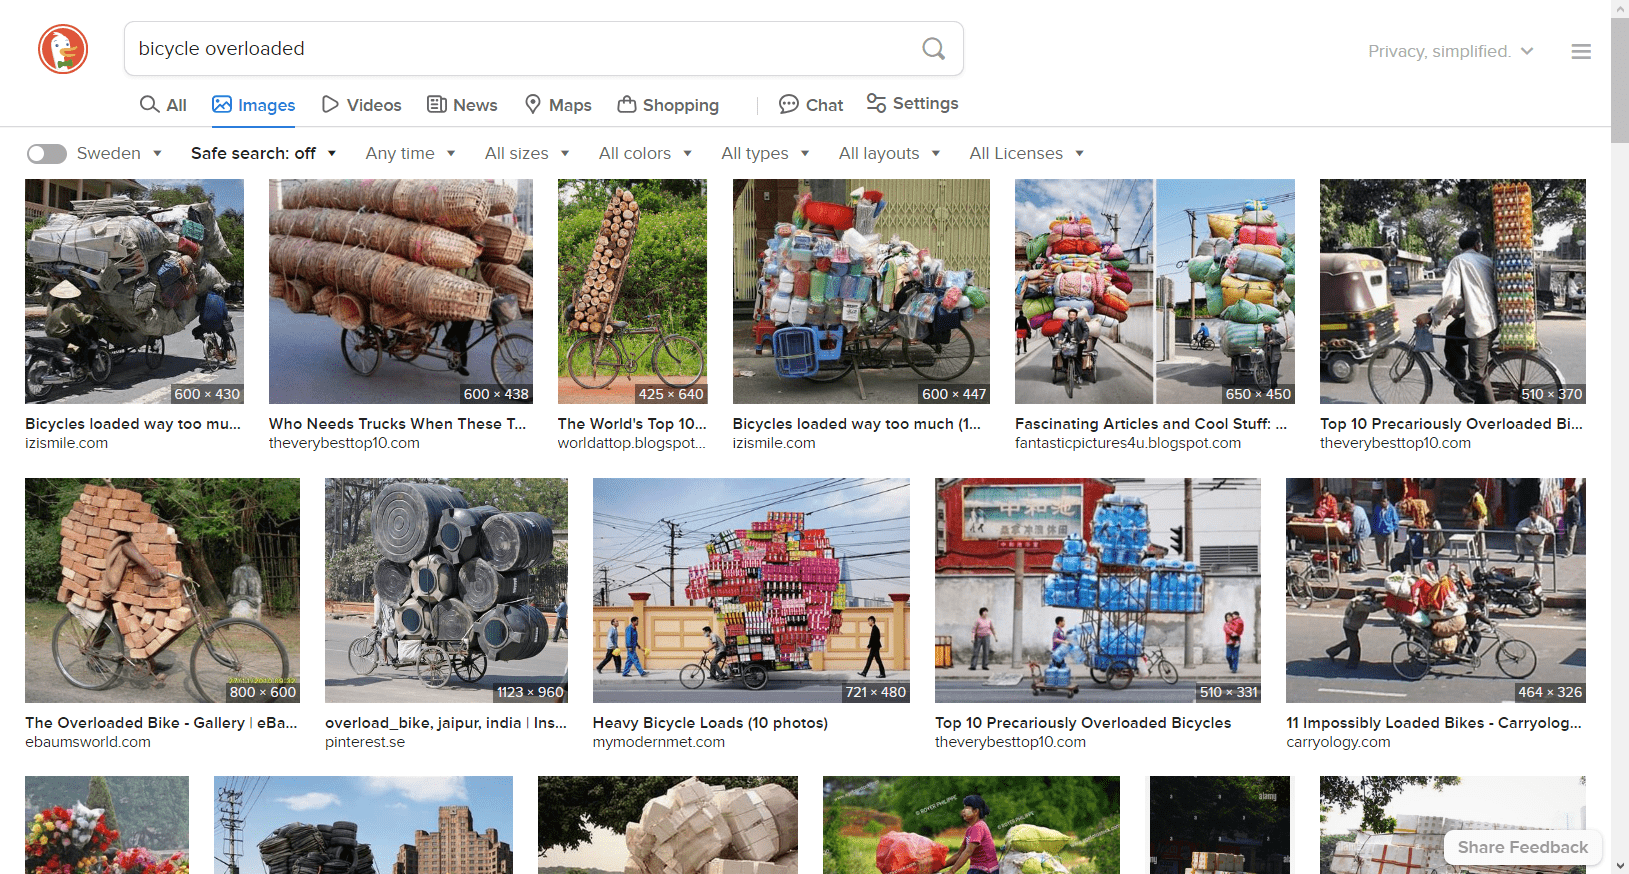Image resolution: width=1629 pixels, height=874 pixels.
Task: Open the Maps search tab
Action: pyautogui.click(x=558, y=105)
